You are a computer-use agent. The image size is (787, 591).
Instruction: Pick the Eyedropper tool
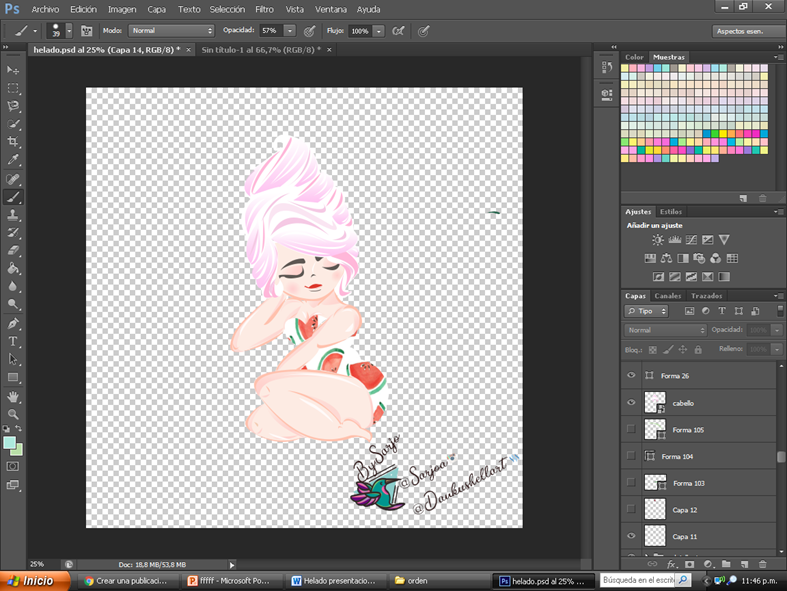(x=13, y=160)
